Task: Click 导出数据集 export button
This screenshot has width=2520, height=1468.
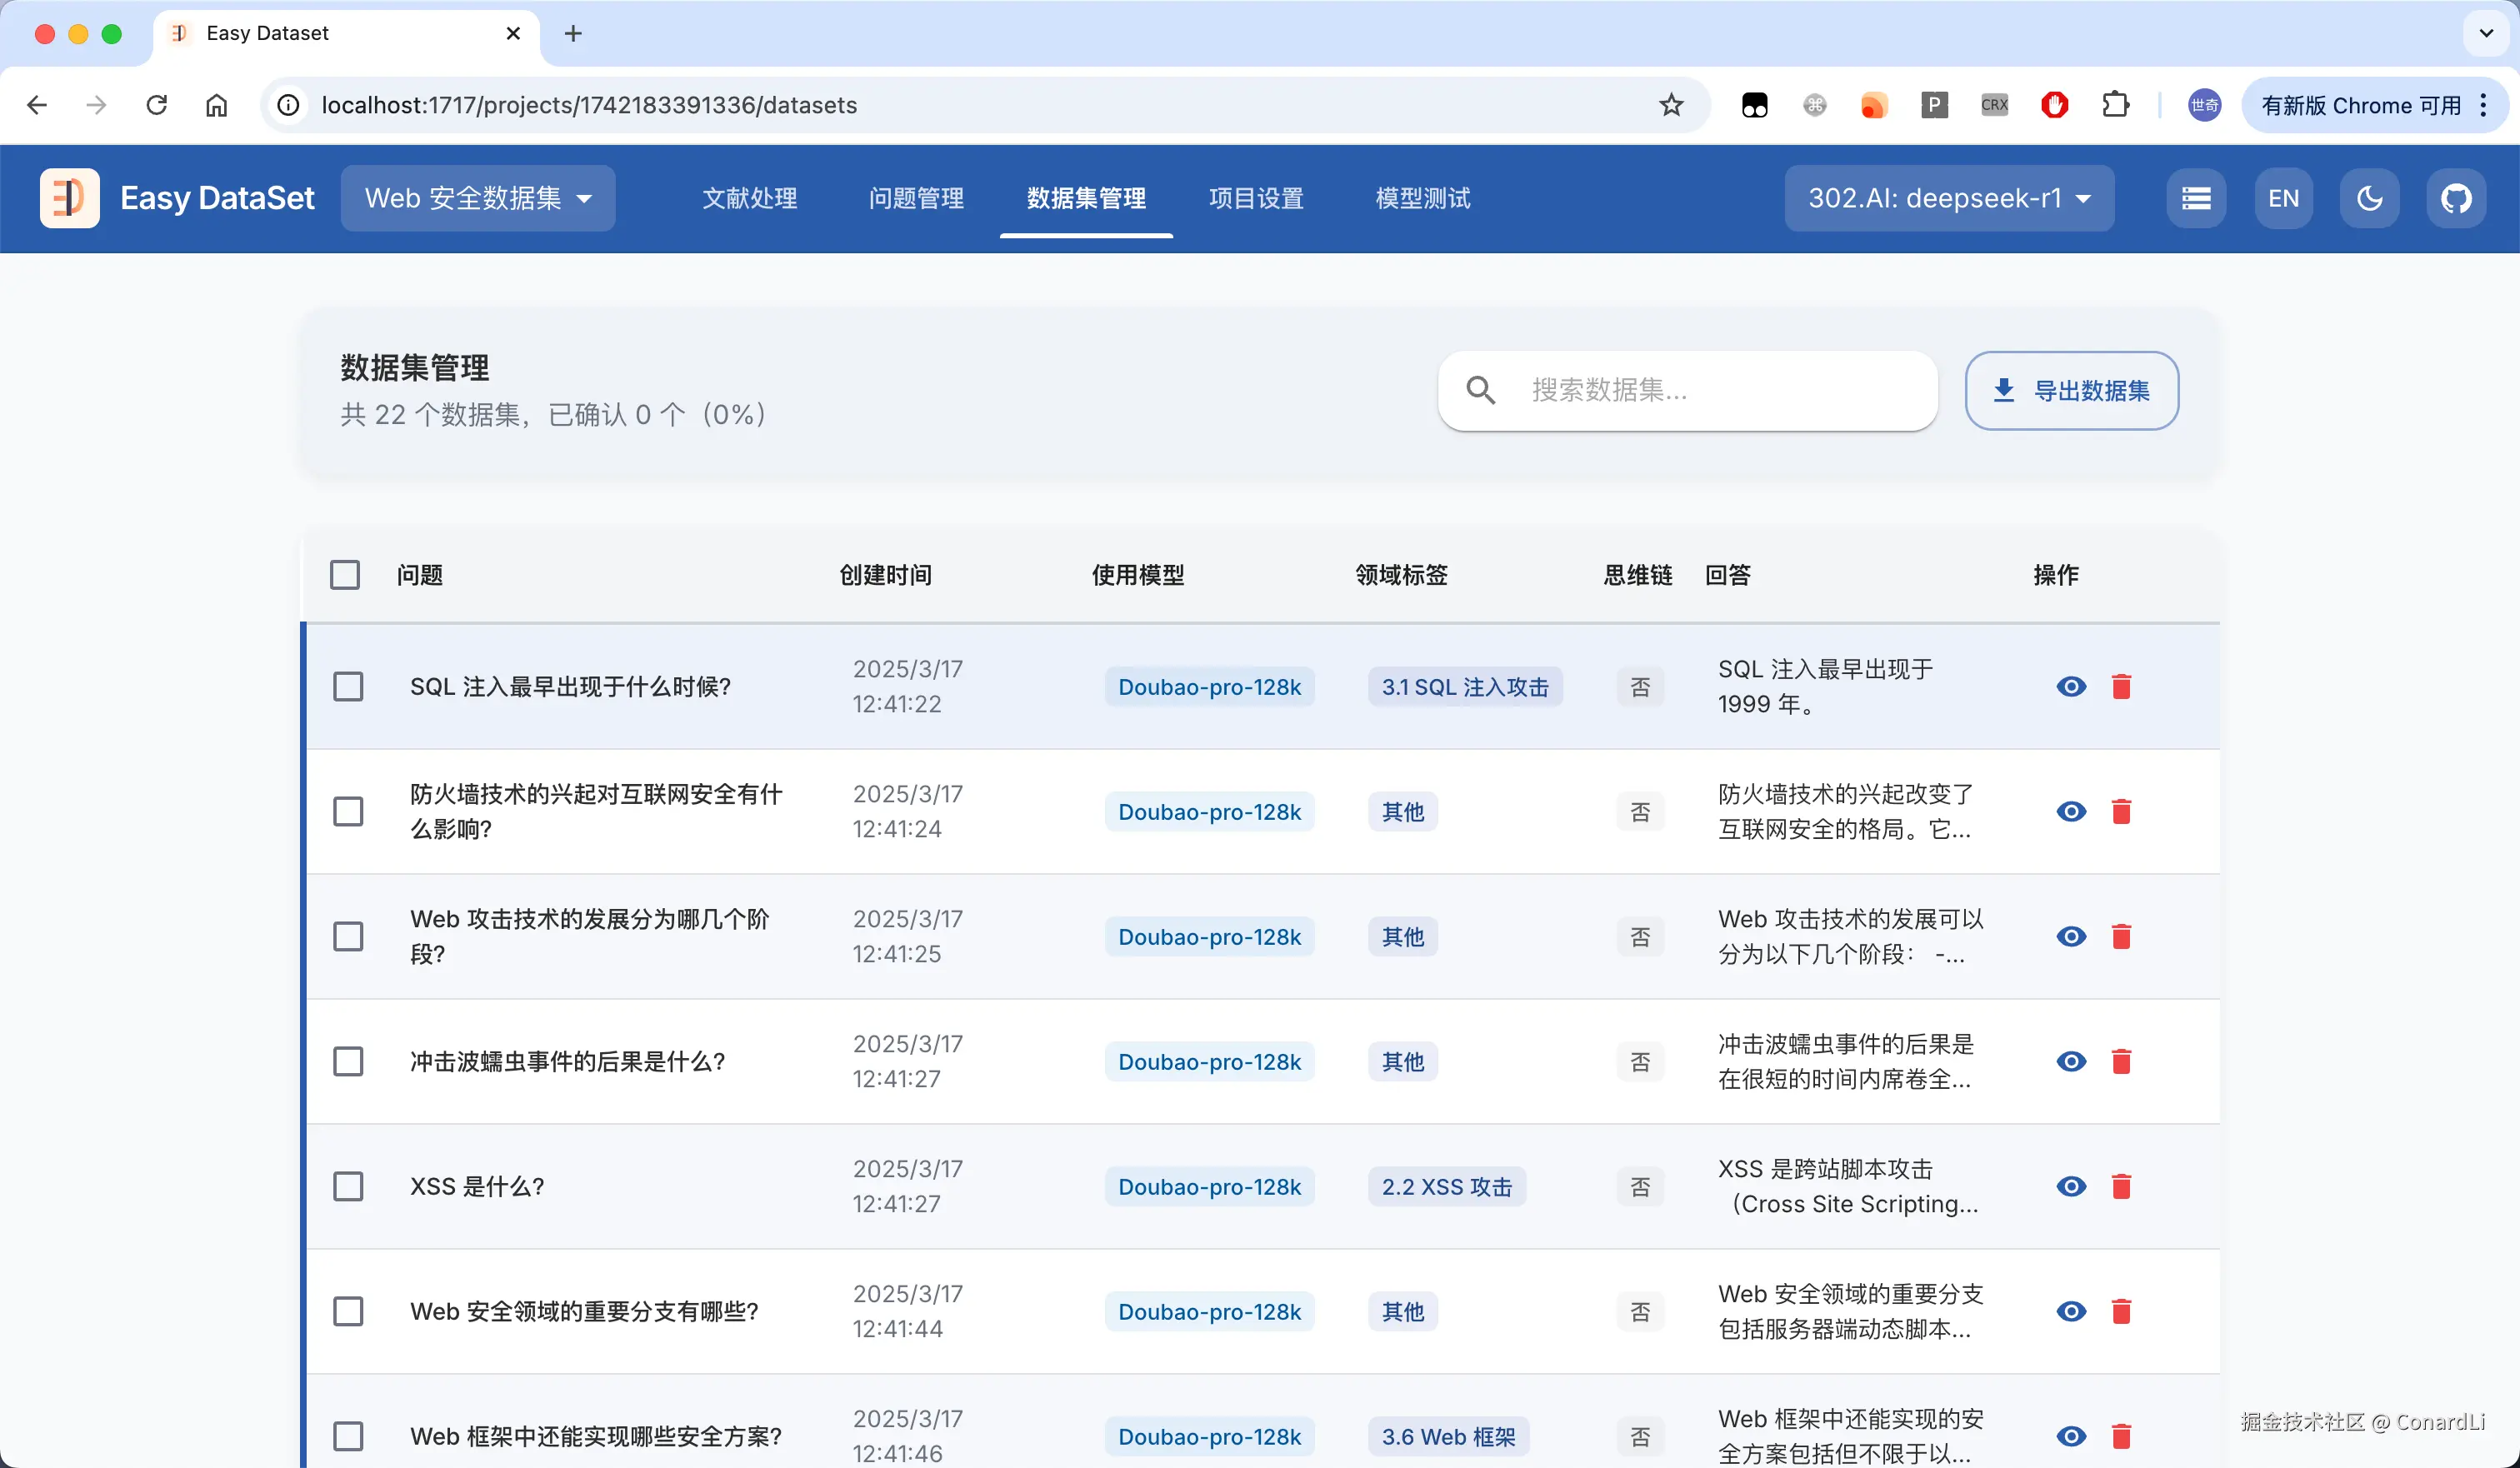Action: (x=2071, y=391)
